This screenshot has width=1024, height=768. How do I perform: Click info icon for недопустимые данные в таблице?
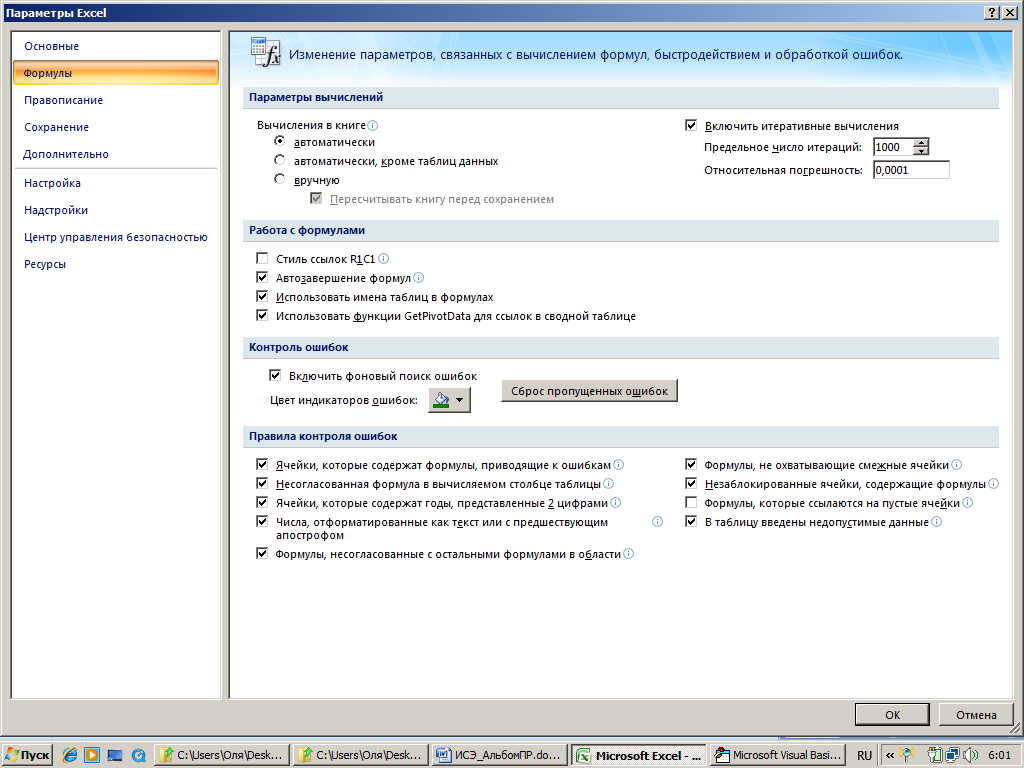[x=936, y=522]
